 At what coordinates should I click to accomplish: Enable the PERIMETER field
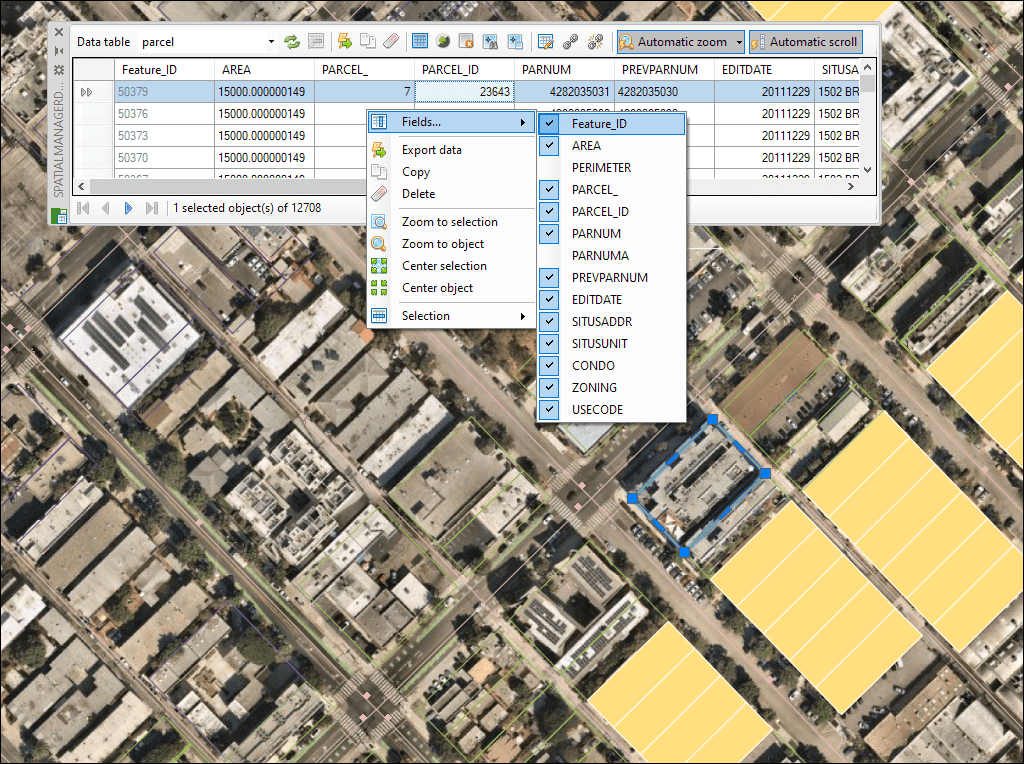tap(611, 168)
